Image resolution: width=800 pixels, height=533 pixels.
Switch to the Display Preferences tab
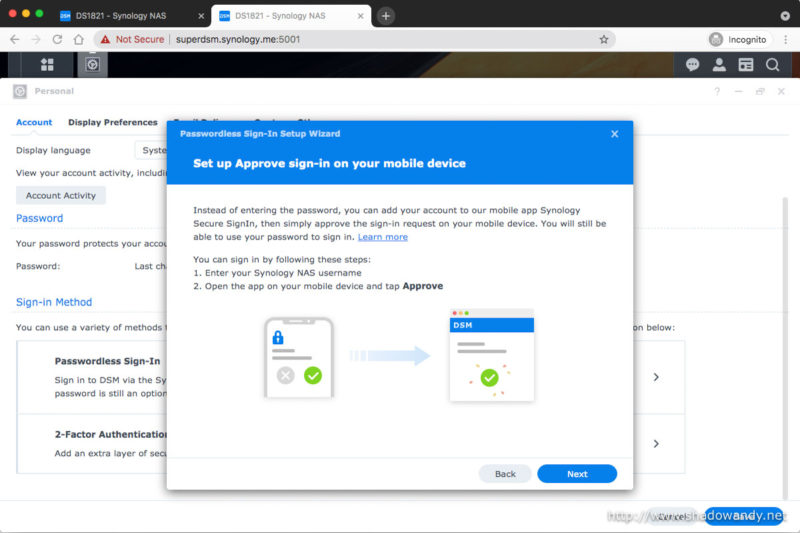pyautogui.click(x=112, y=122)
